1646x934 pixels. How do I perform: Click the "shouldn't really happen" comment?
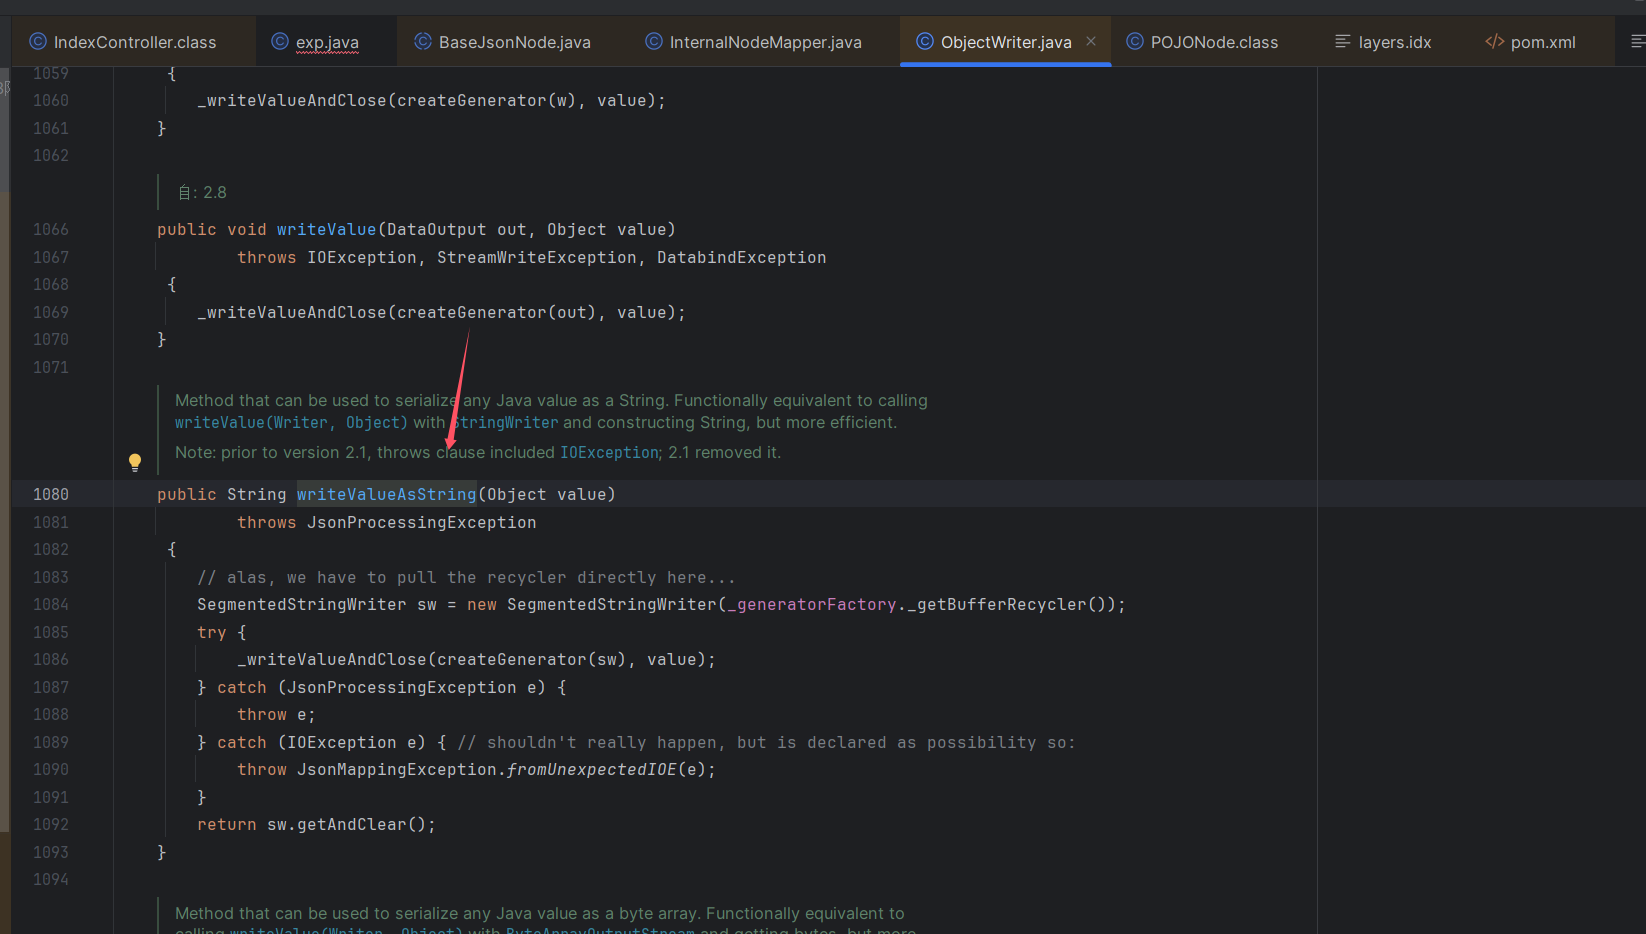pyautogui.click(x=767, y=742)
